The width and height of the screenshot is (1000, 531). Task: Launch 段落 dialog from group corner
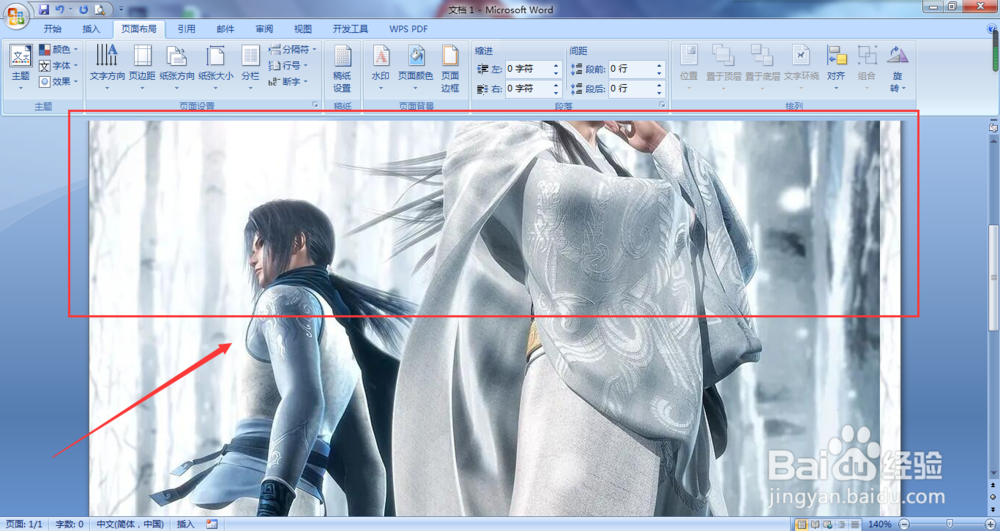(662, 105)
